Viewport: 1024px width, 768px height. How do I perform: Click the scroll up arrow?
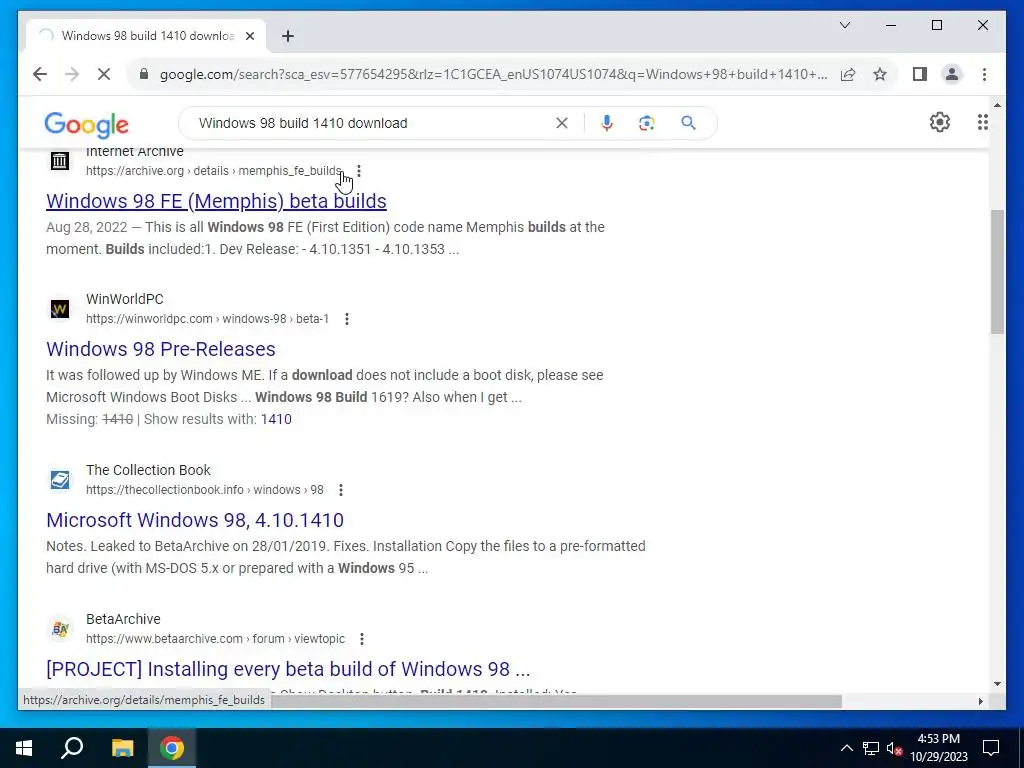[x=997, y=104]
